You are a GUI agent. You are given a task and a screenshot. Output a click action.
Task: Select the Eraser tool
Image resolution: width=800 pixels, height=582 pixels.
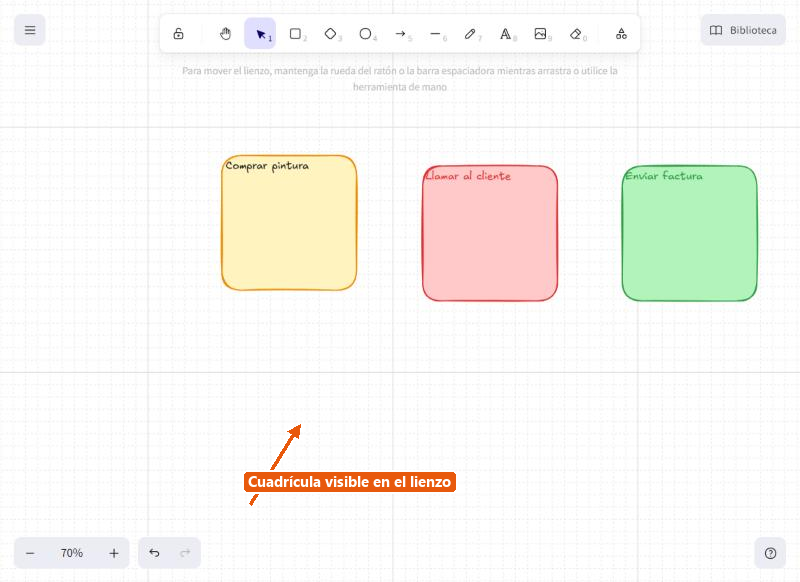click(x=576, y=34)
